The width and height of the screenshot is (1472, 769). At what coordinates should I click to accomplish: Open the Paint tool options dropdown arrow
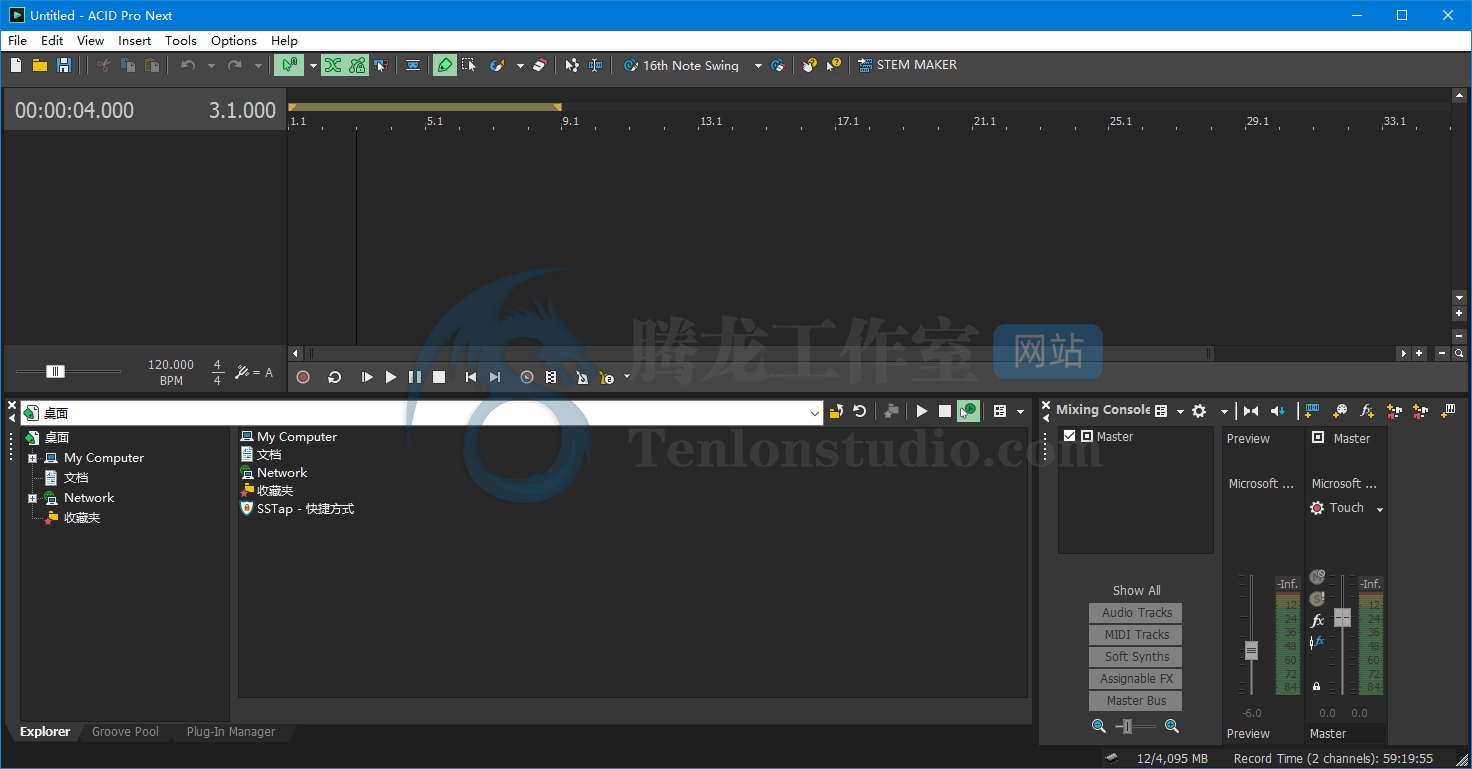coord(520,66)
